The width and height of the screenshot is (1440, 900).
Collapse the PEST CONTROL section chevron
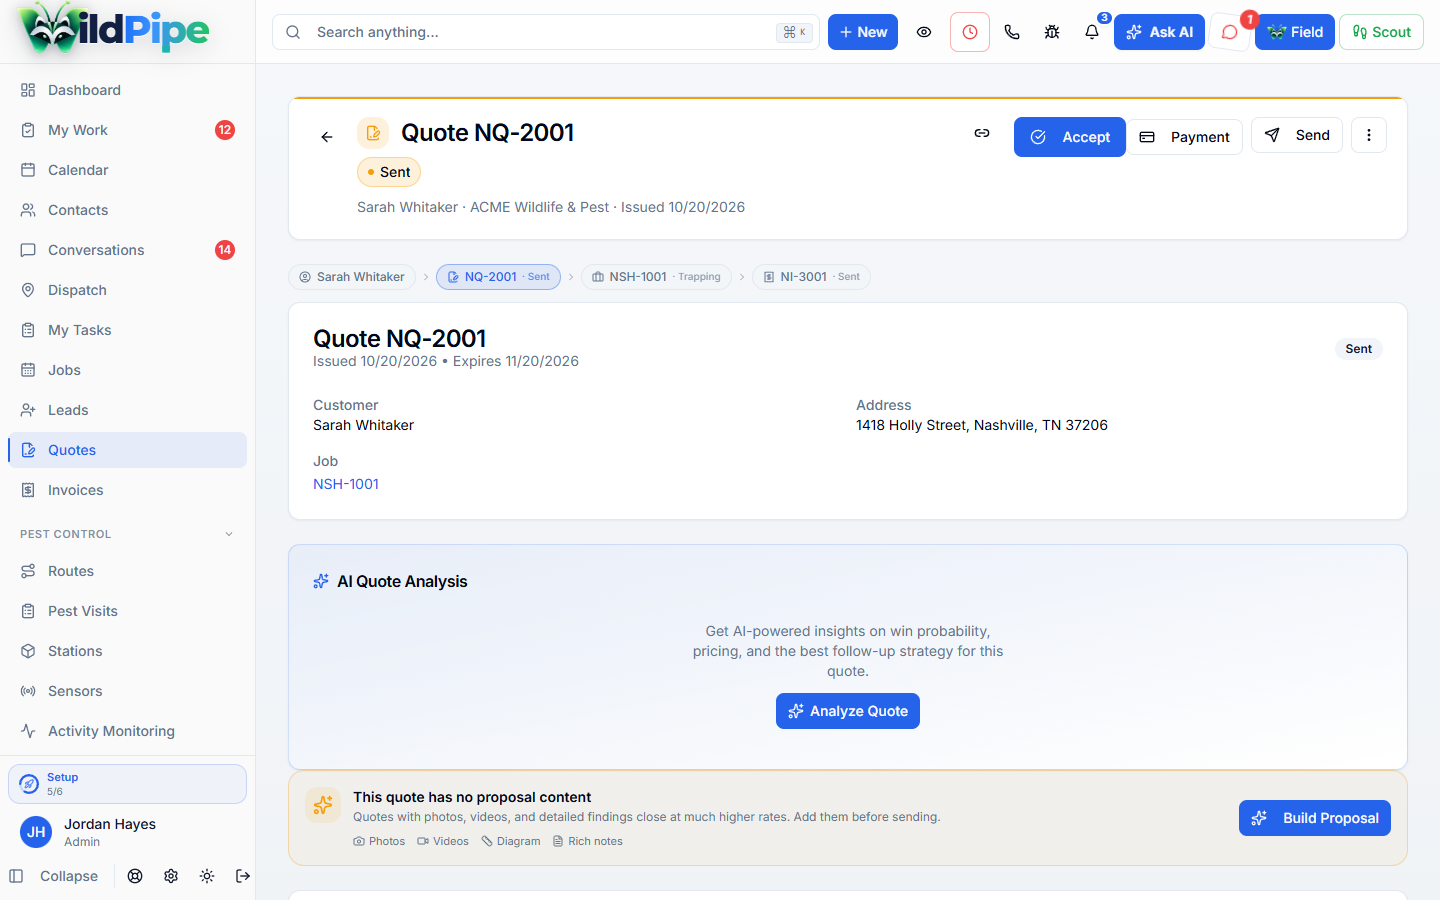point(229,534)
